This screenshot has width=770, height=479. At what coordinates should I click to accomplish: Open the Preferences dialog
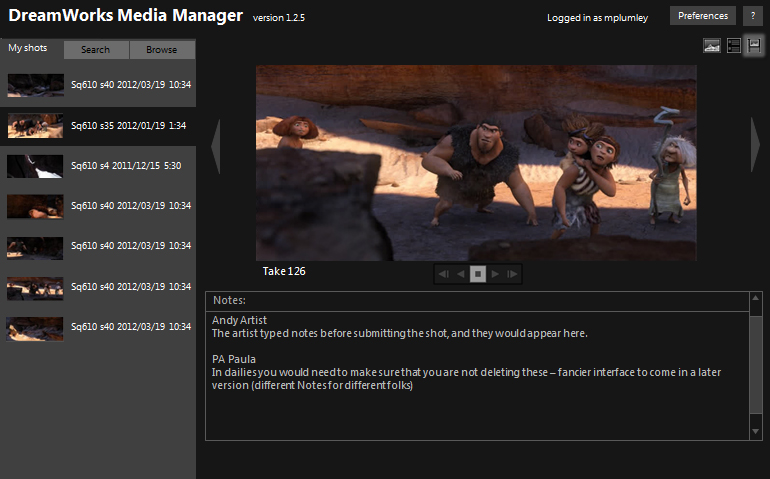tap(703, 16)
